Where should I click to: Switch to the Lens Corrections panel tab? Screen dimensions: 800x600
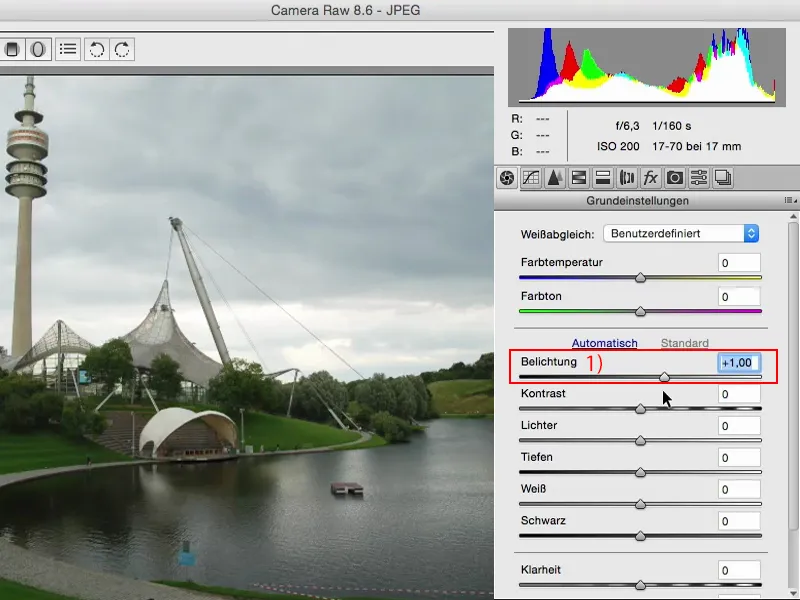627,178
